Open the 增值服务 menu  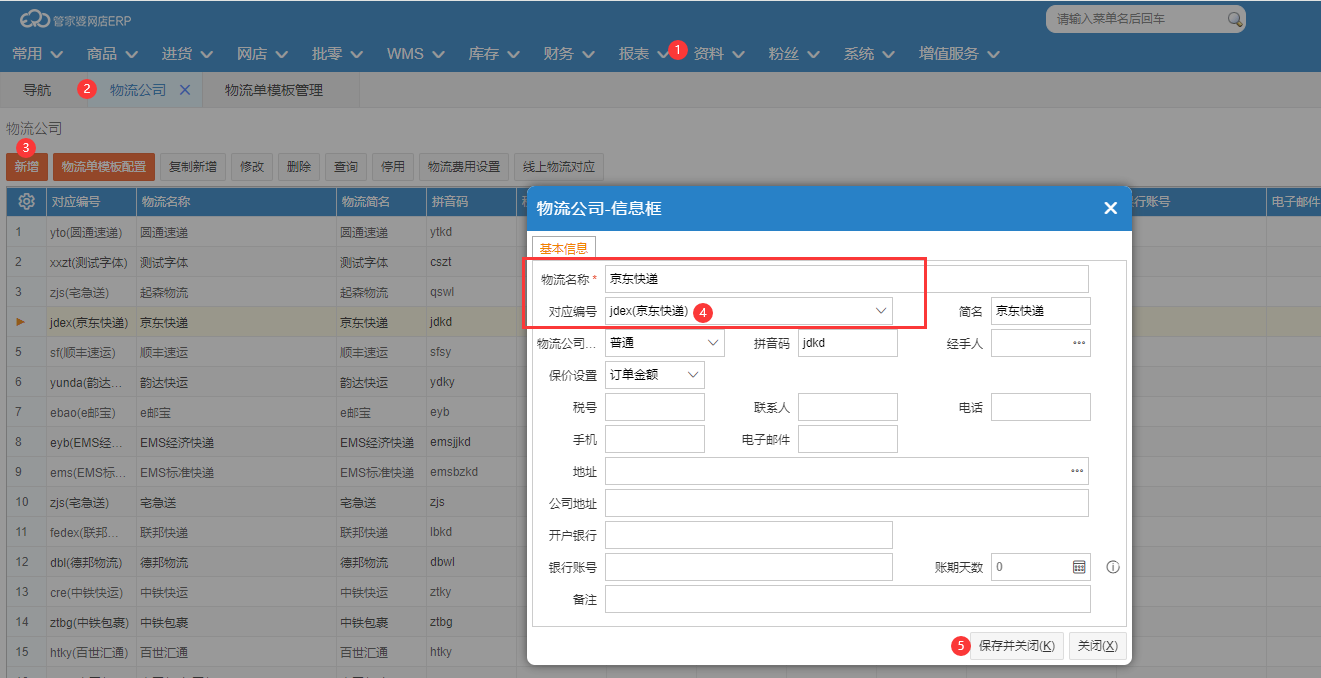[959, 54]
